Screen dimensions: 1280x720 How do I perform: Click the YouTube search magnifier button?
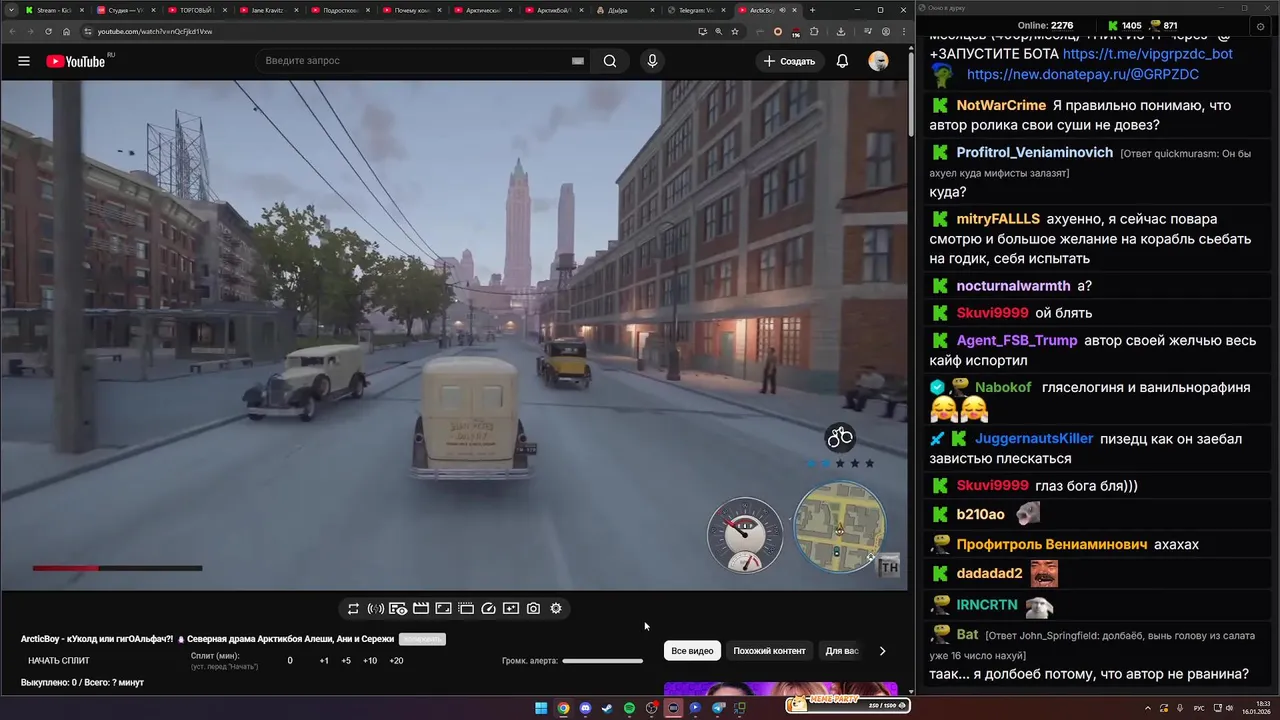click(x=610, y=61)
